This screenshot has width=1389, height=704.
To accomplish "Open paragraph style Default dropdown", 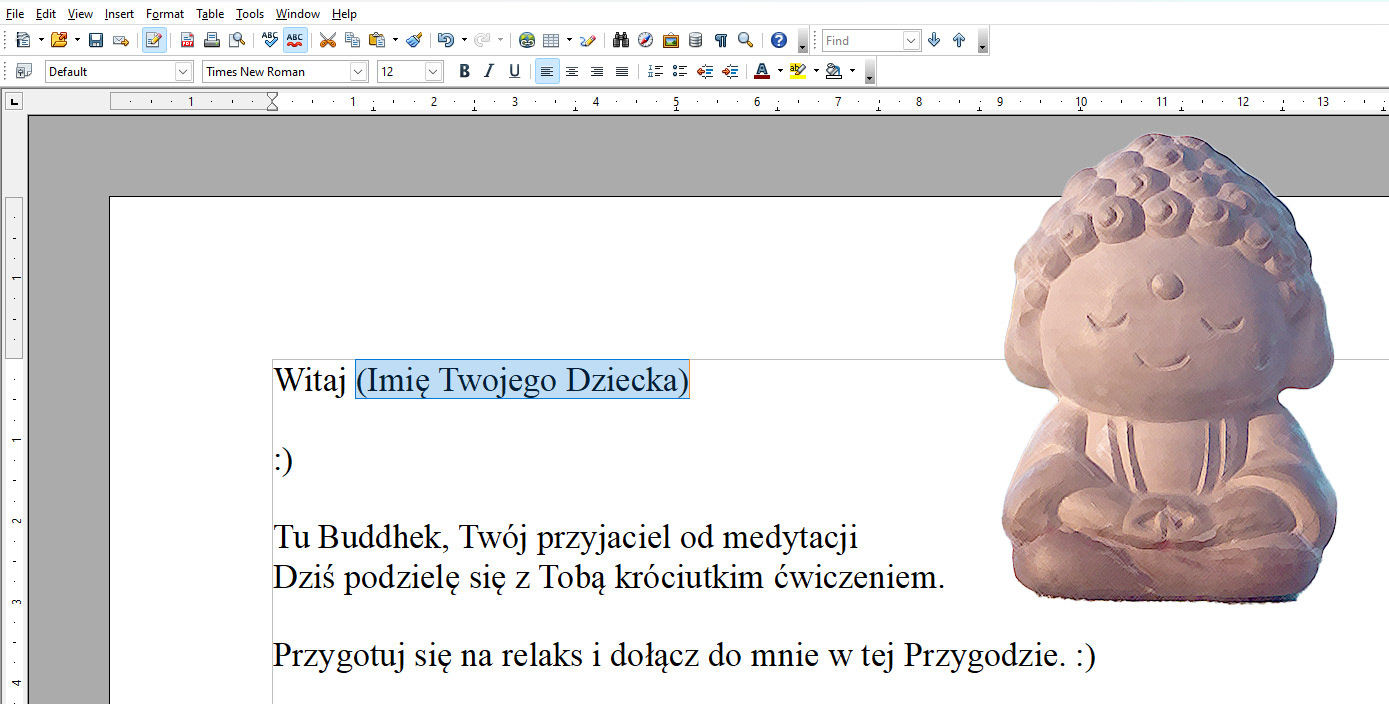I will click(x=184, y=71).
